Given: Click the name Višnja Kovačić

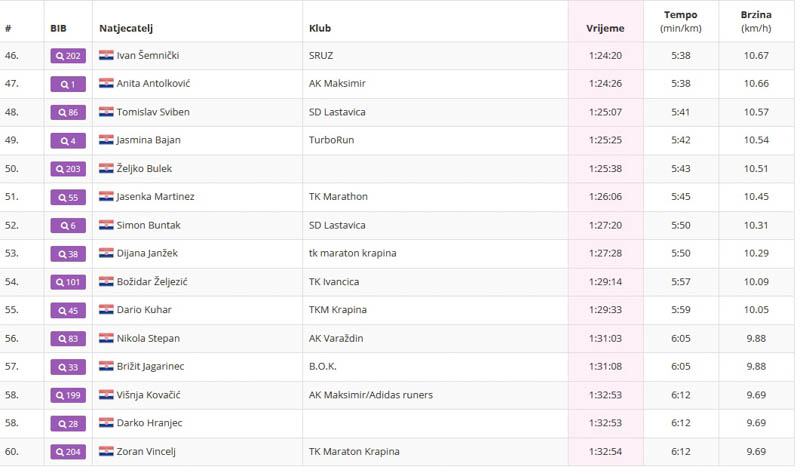Looking at the screenshot, I should tap(148, 395).
